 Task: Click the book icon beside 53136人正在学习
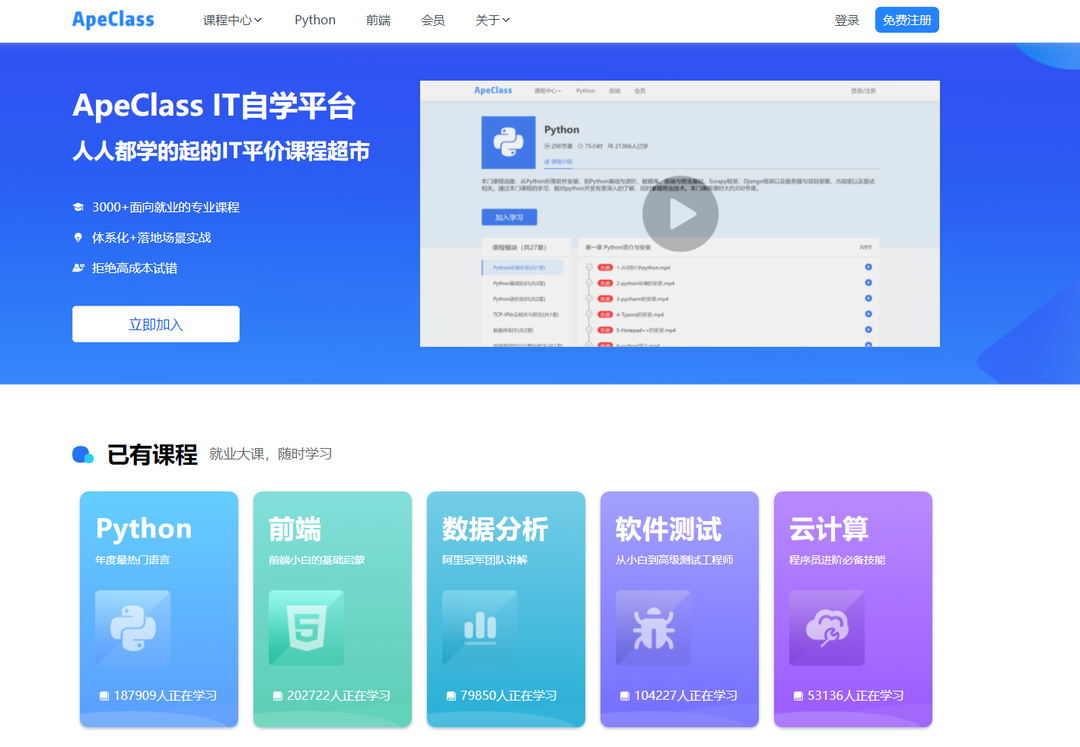point(798,696)
